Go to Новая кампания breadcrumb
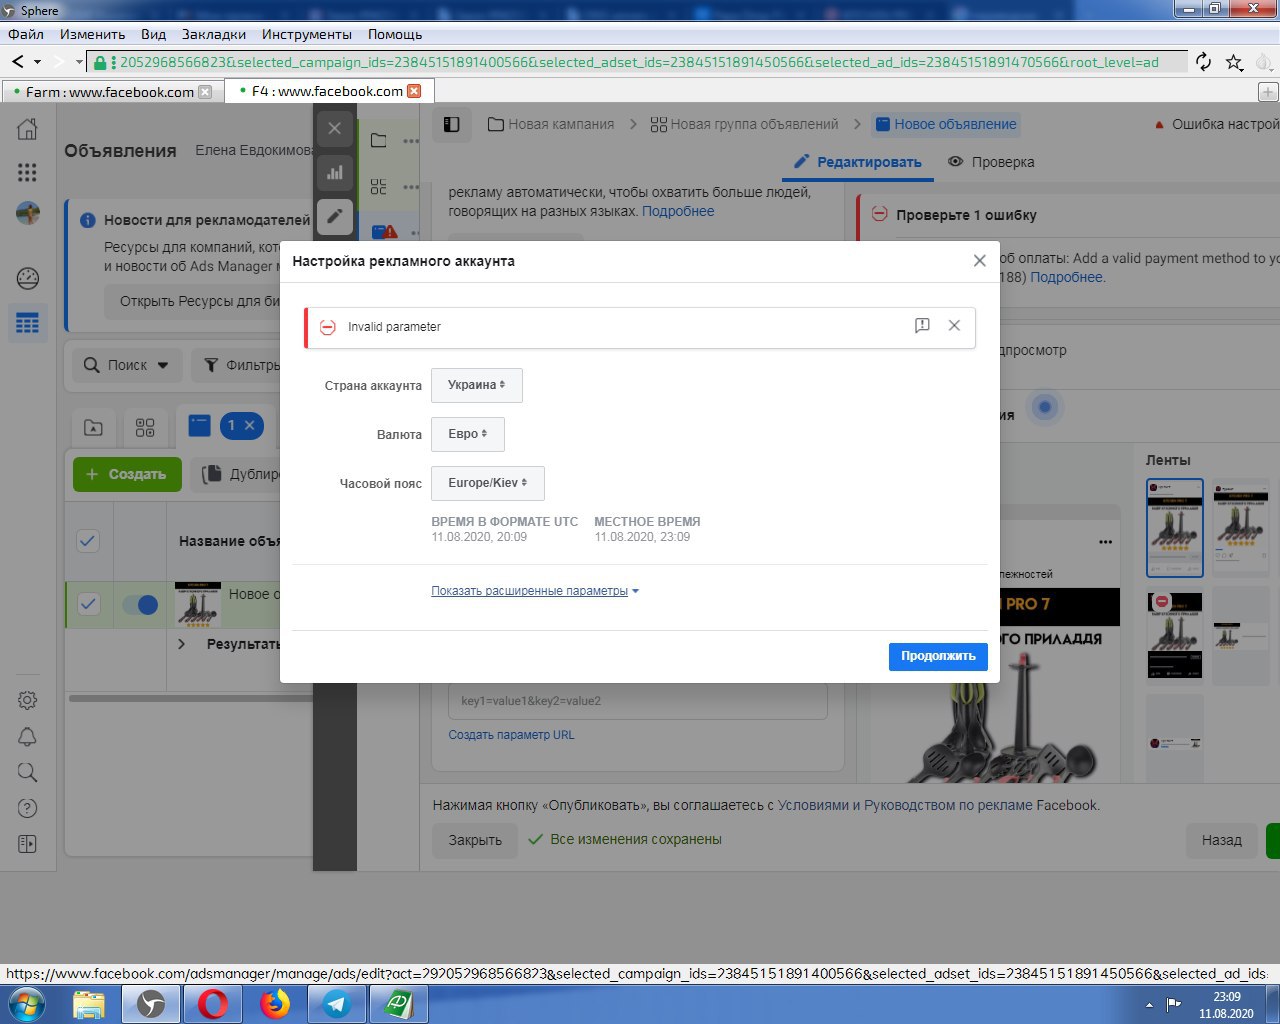Image resolution: width=1280 pixels, height=1024 pixels. [x=551, y=124]
